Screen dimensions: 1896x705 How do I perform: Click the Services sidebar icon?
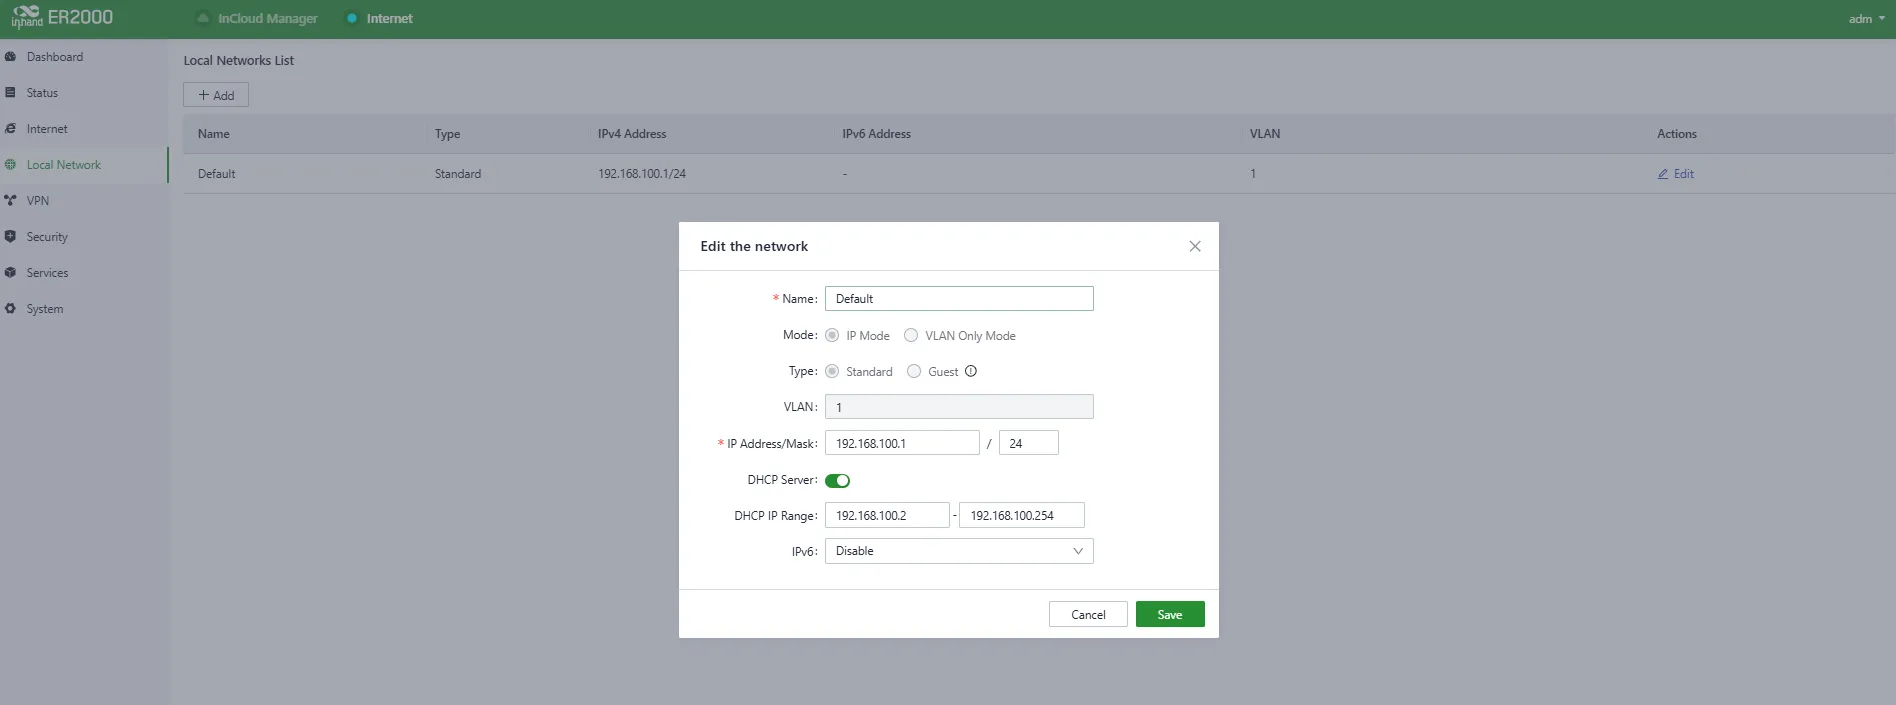(10, 273)
